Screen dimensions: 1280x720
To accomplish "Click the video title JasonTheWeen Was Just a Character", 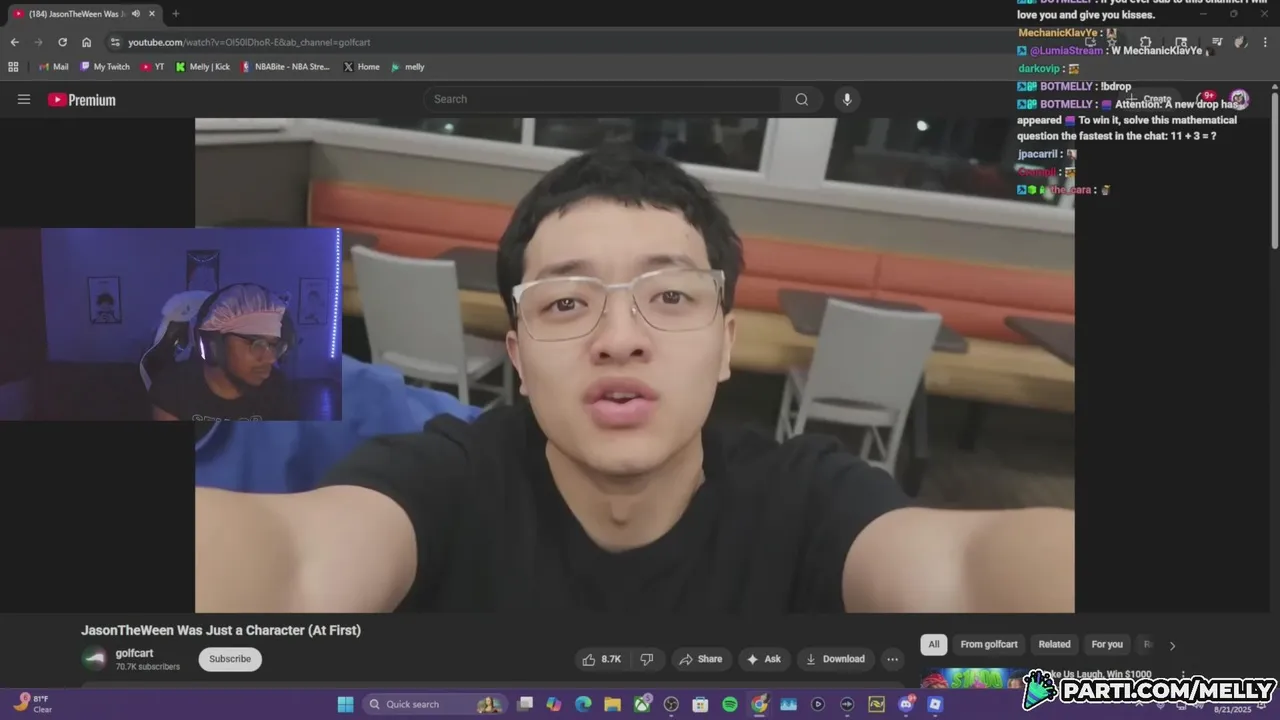I will 221,630.
